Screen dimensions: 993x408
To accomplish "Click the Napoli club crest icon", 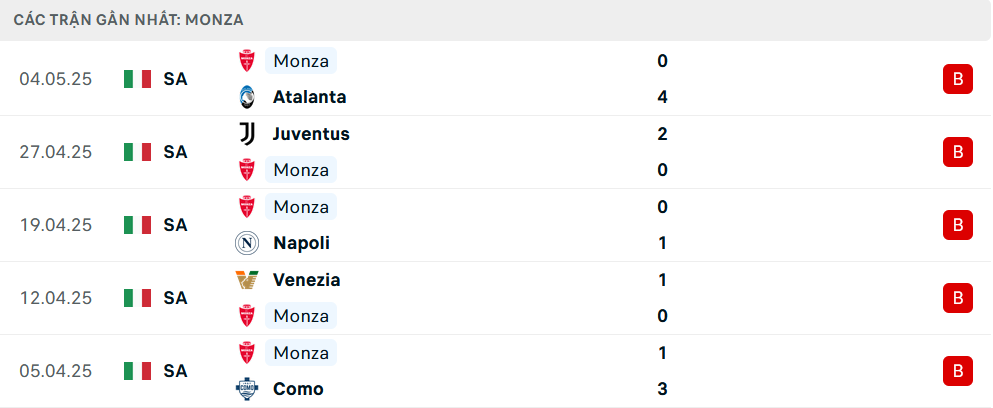I will tap(246, 243).
